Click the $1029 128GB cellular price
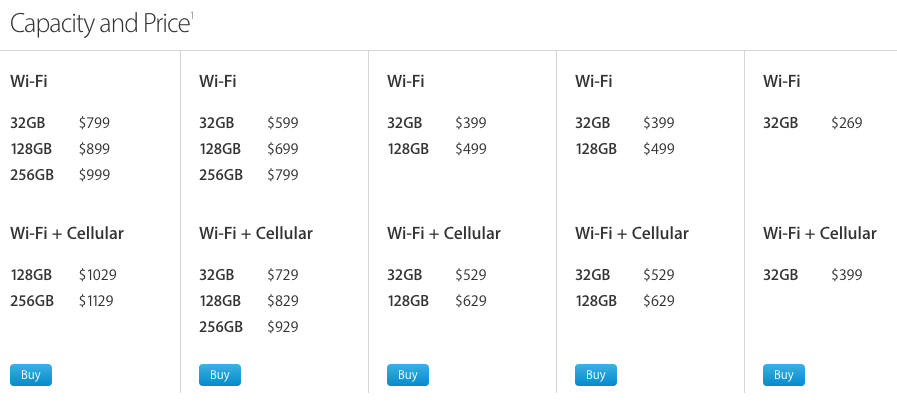Screen dimensions: 897x407 pos(98,275)
